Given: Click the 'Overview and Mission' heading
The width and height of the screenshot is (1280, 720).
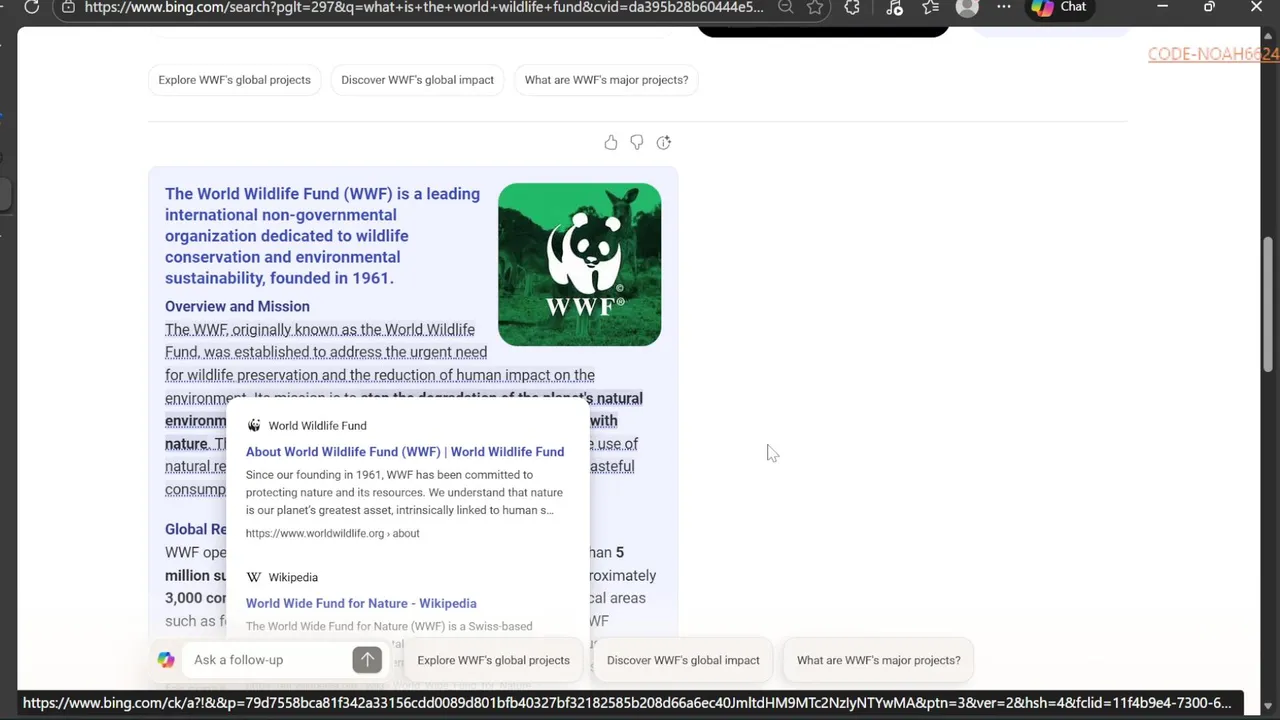Looking at the screenshot, I should (x=237, y=307).
